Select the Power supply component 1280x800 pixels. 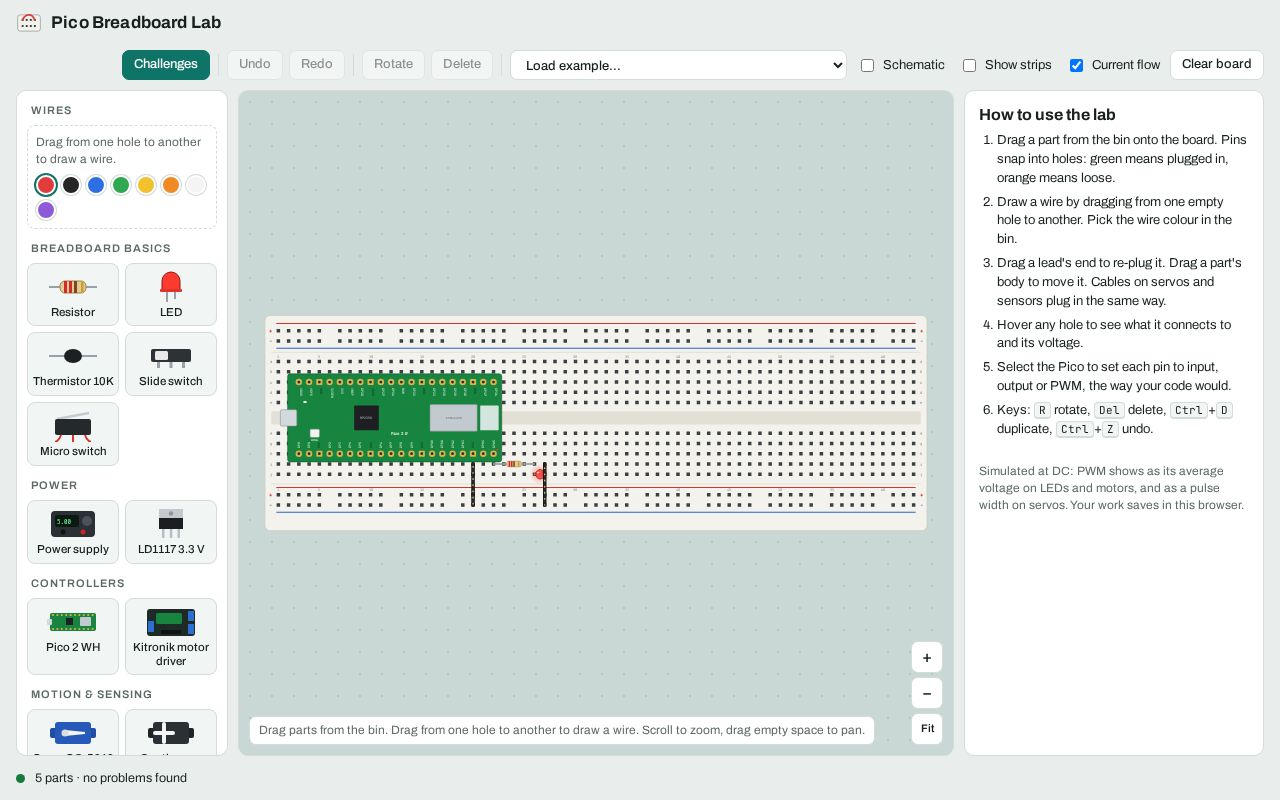coord(73,532)
